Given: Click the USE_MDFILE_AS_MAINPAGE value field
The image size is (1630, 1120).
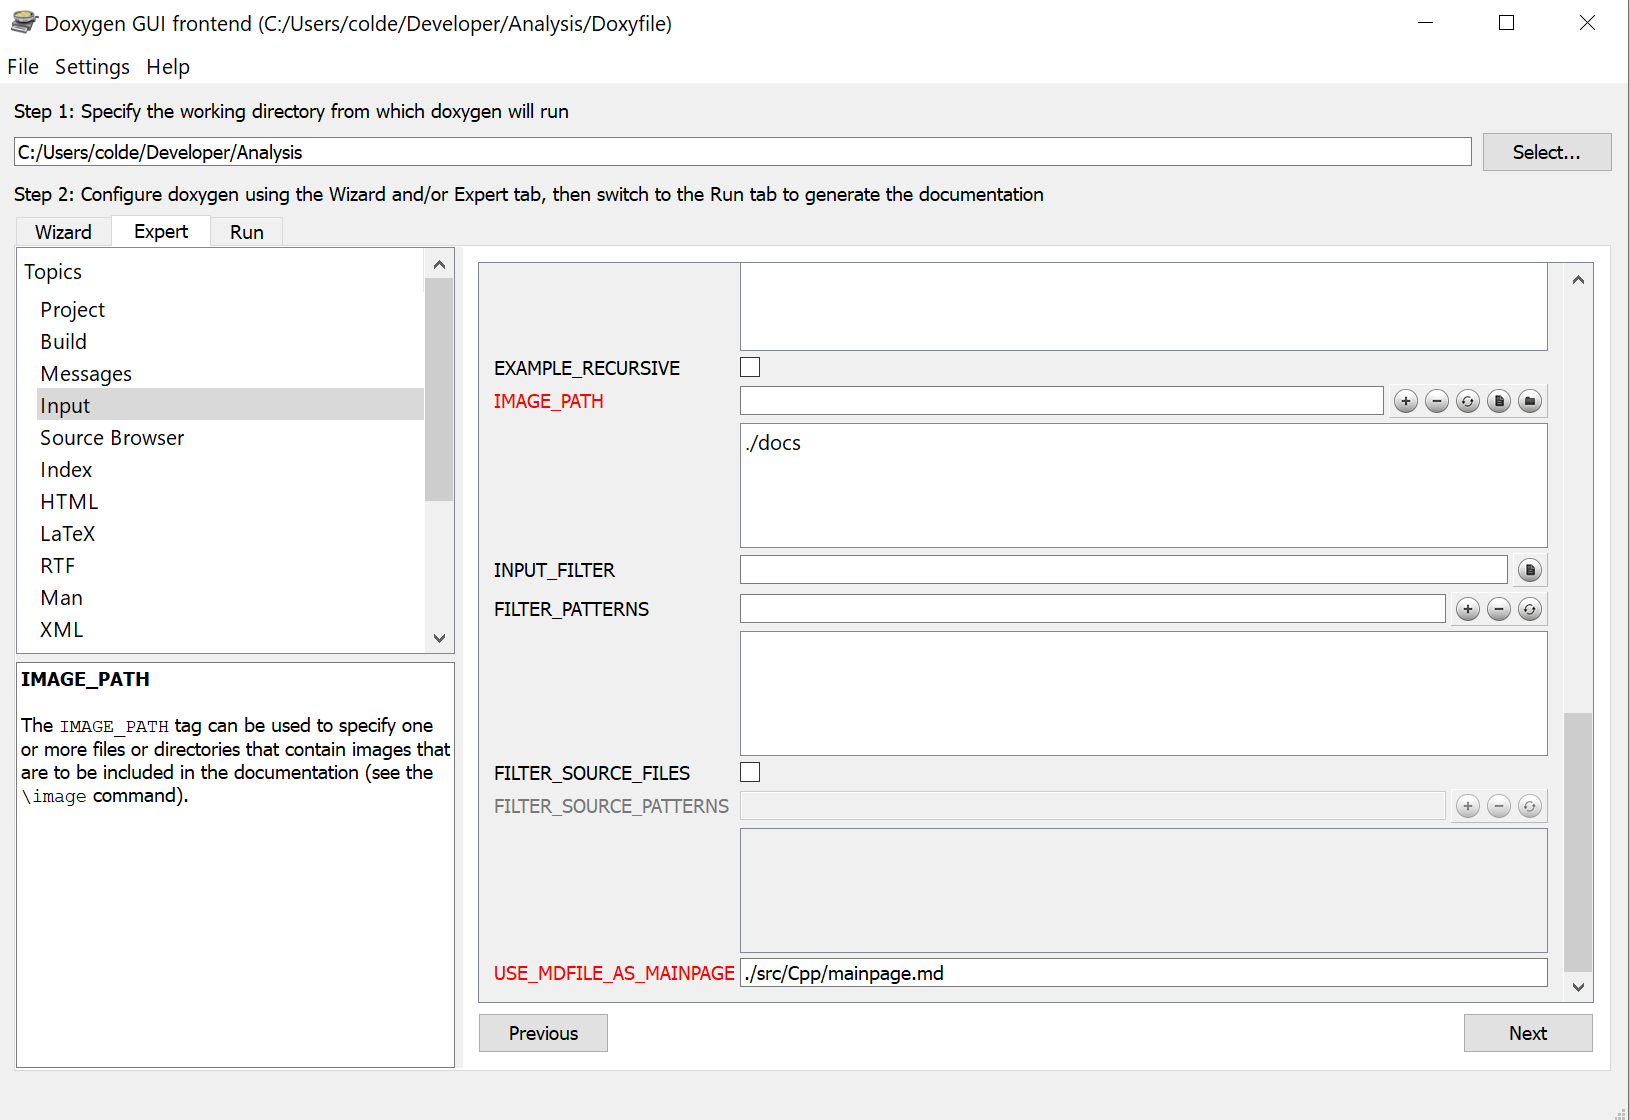Looking at the screenshot, I should tap(1143, 973).
